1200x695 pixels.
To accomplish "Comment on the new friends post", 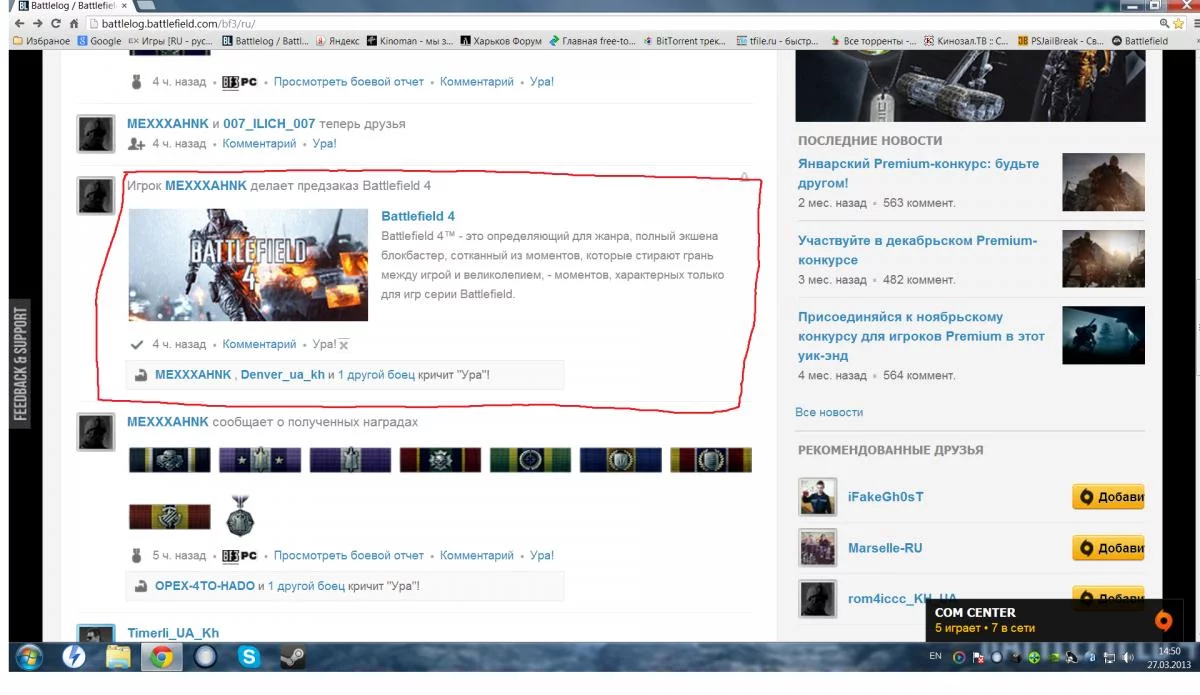I will 259,143.
